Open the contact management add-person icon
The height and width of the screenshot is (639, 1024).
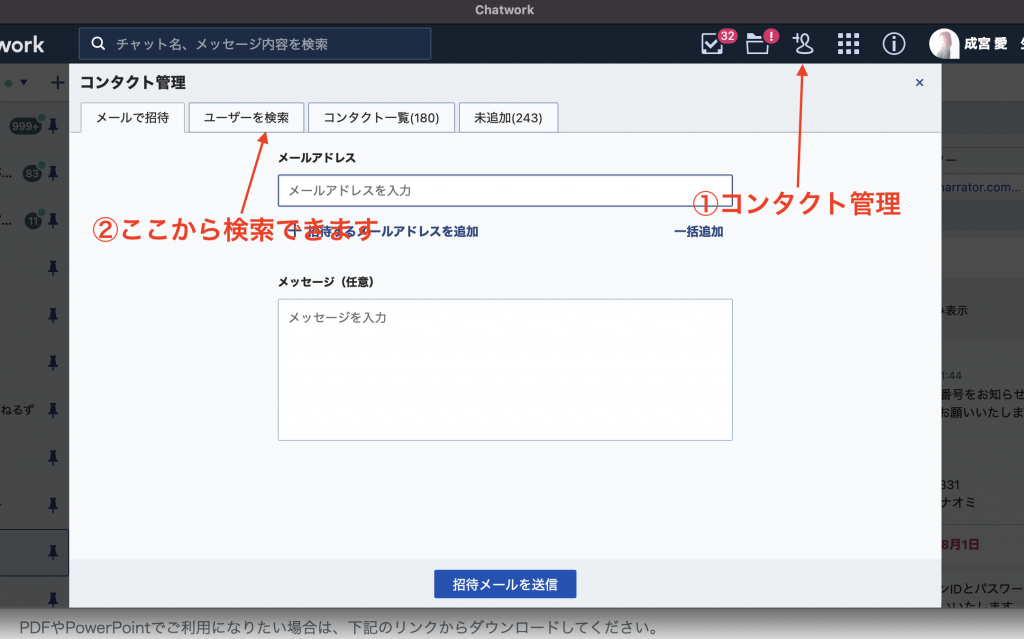click(803, 44)
